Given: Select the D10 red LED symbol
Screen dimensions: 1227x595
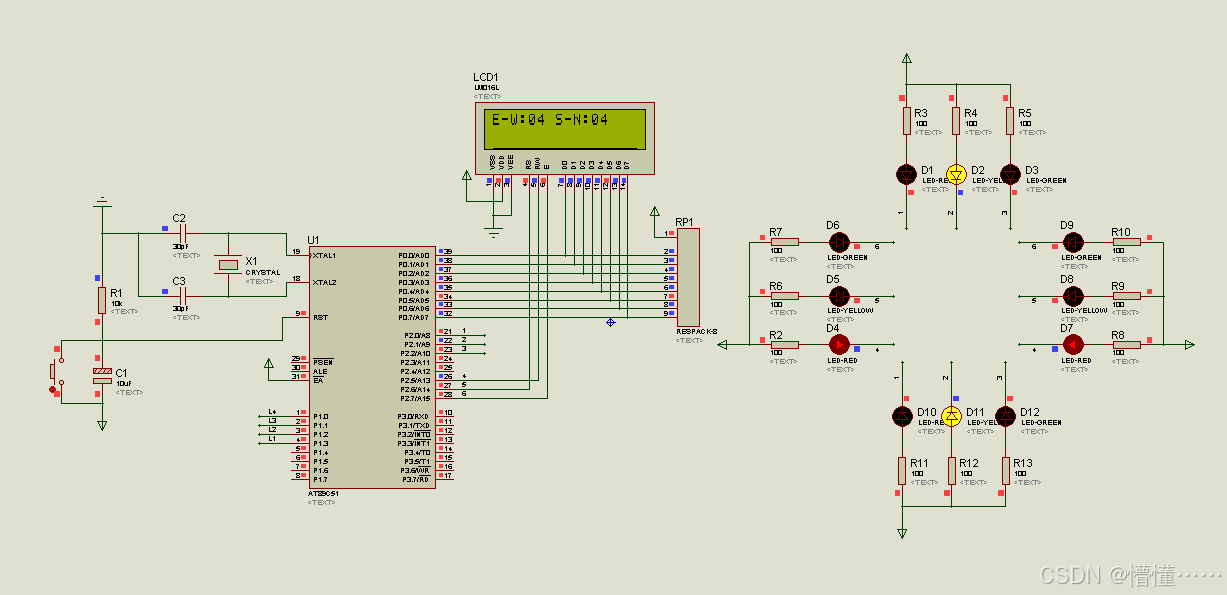Looking at the screenshot, I should 901,415.
